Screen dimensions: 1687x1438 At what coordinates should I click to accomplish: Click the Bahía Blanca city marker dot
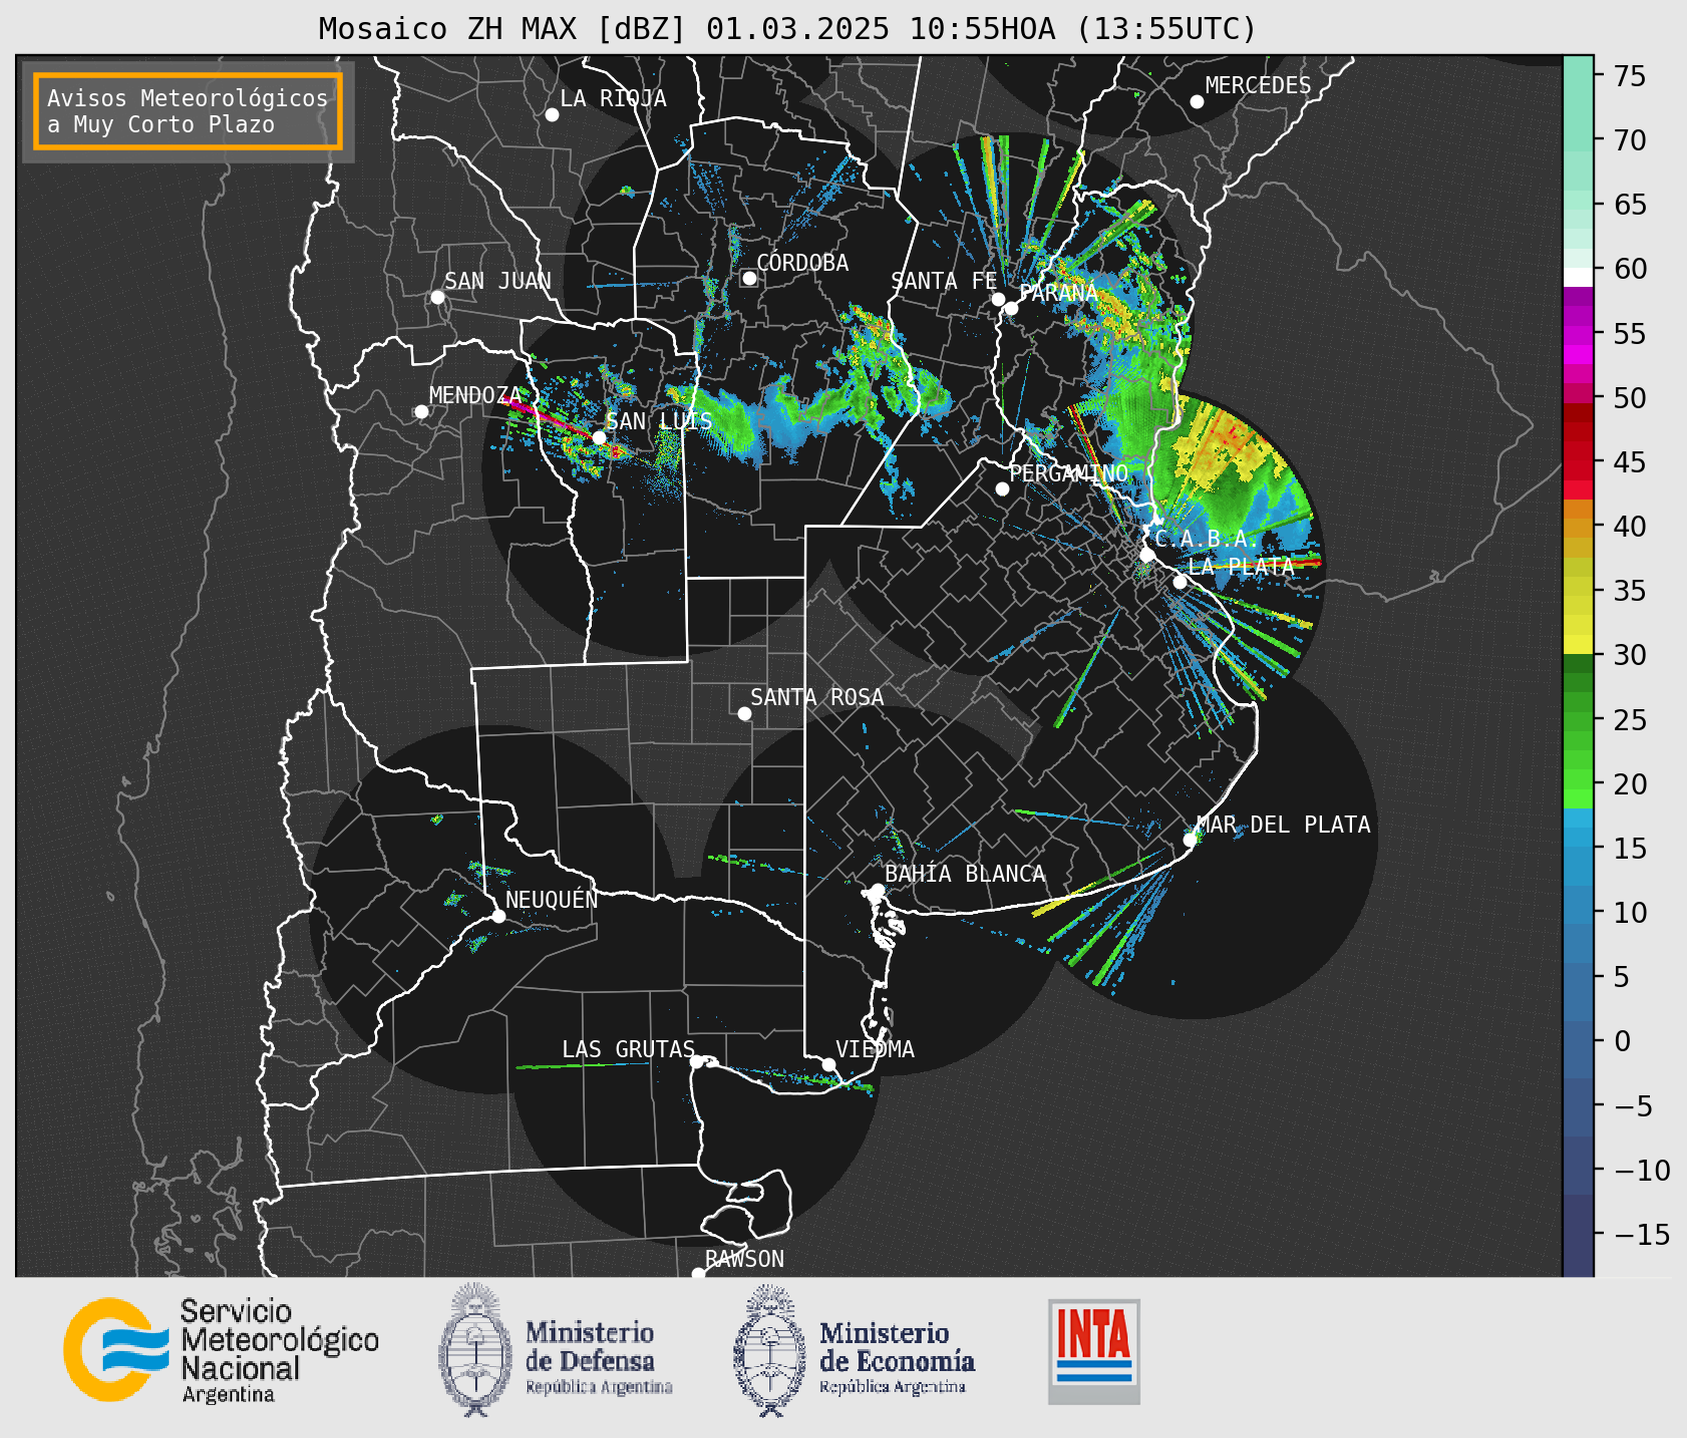(877, 890)
